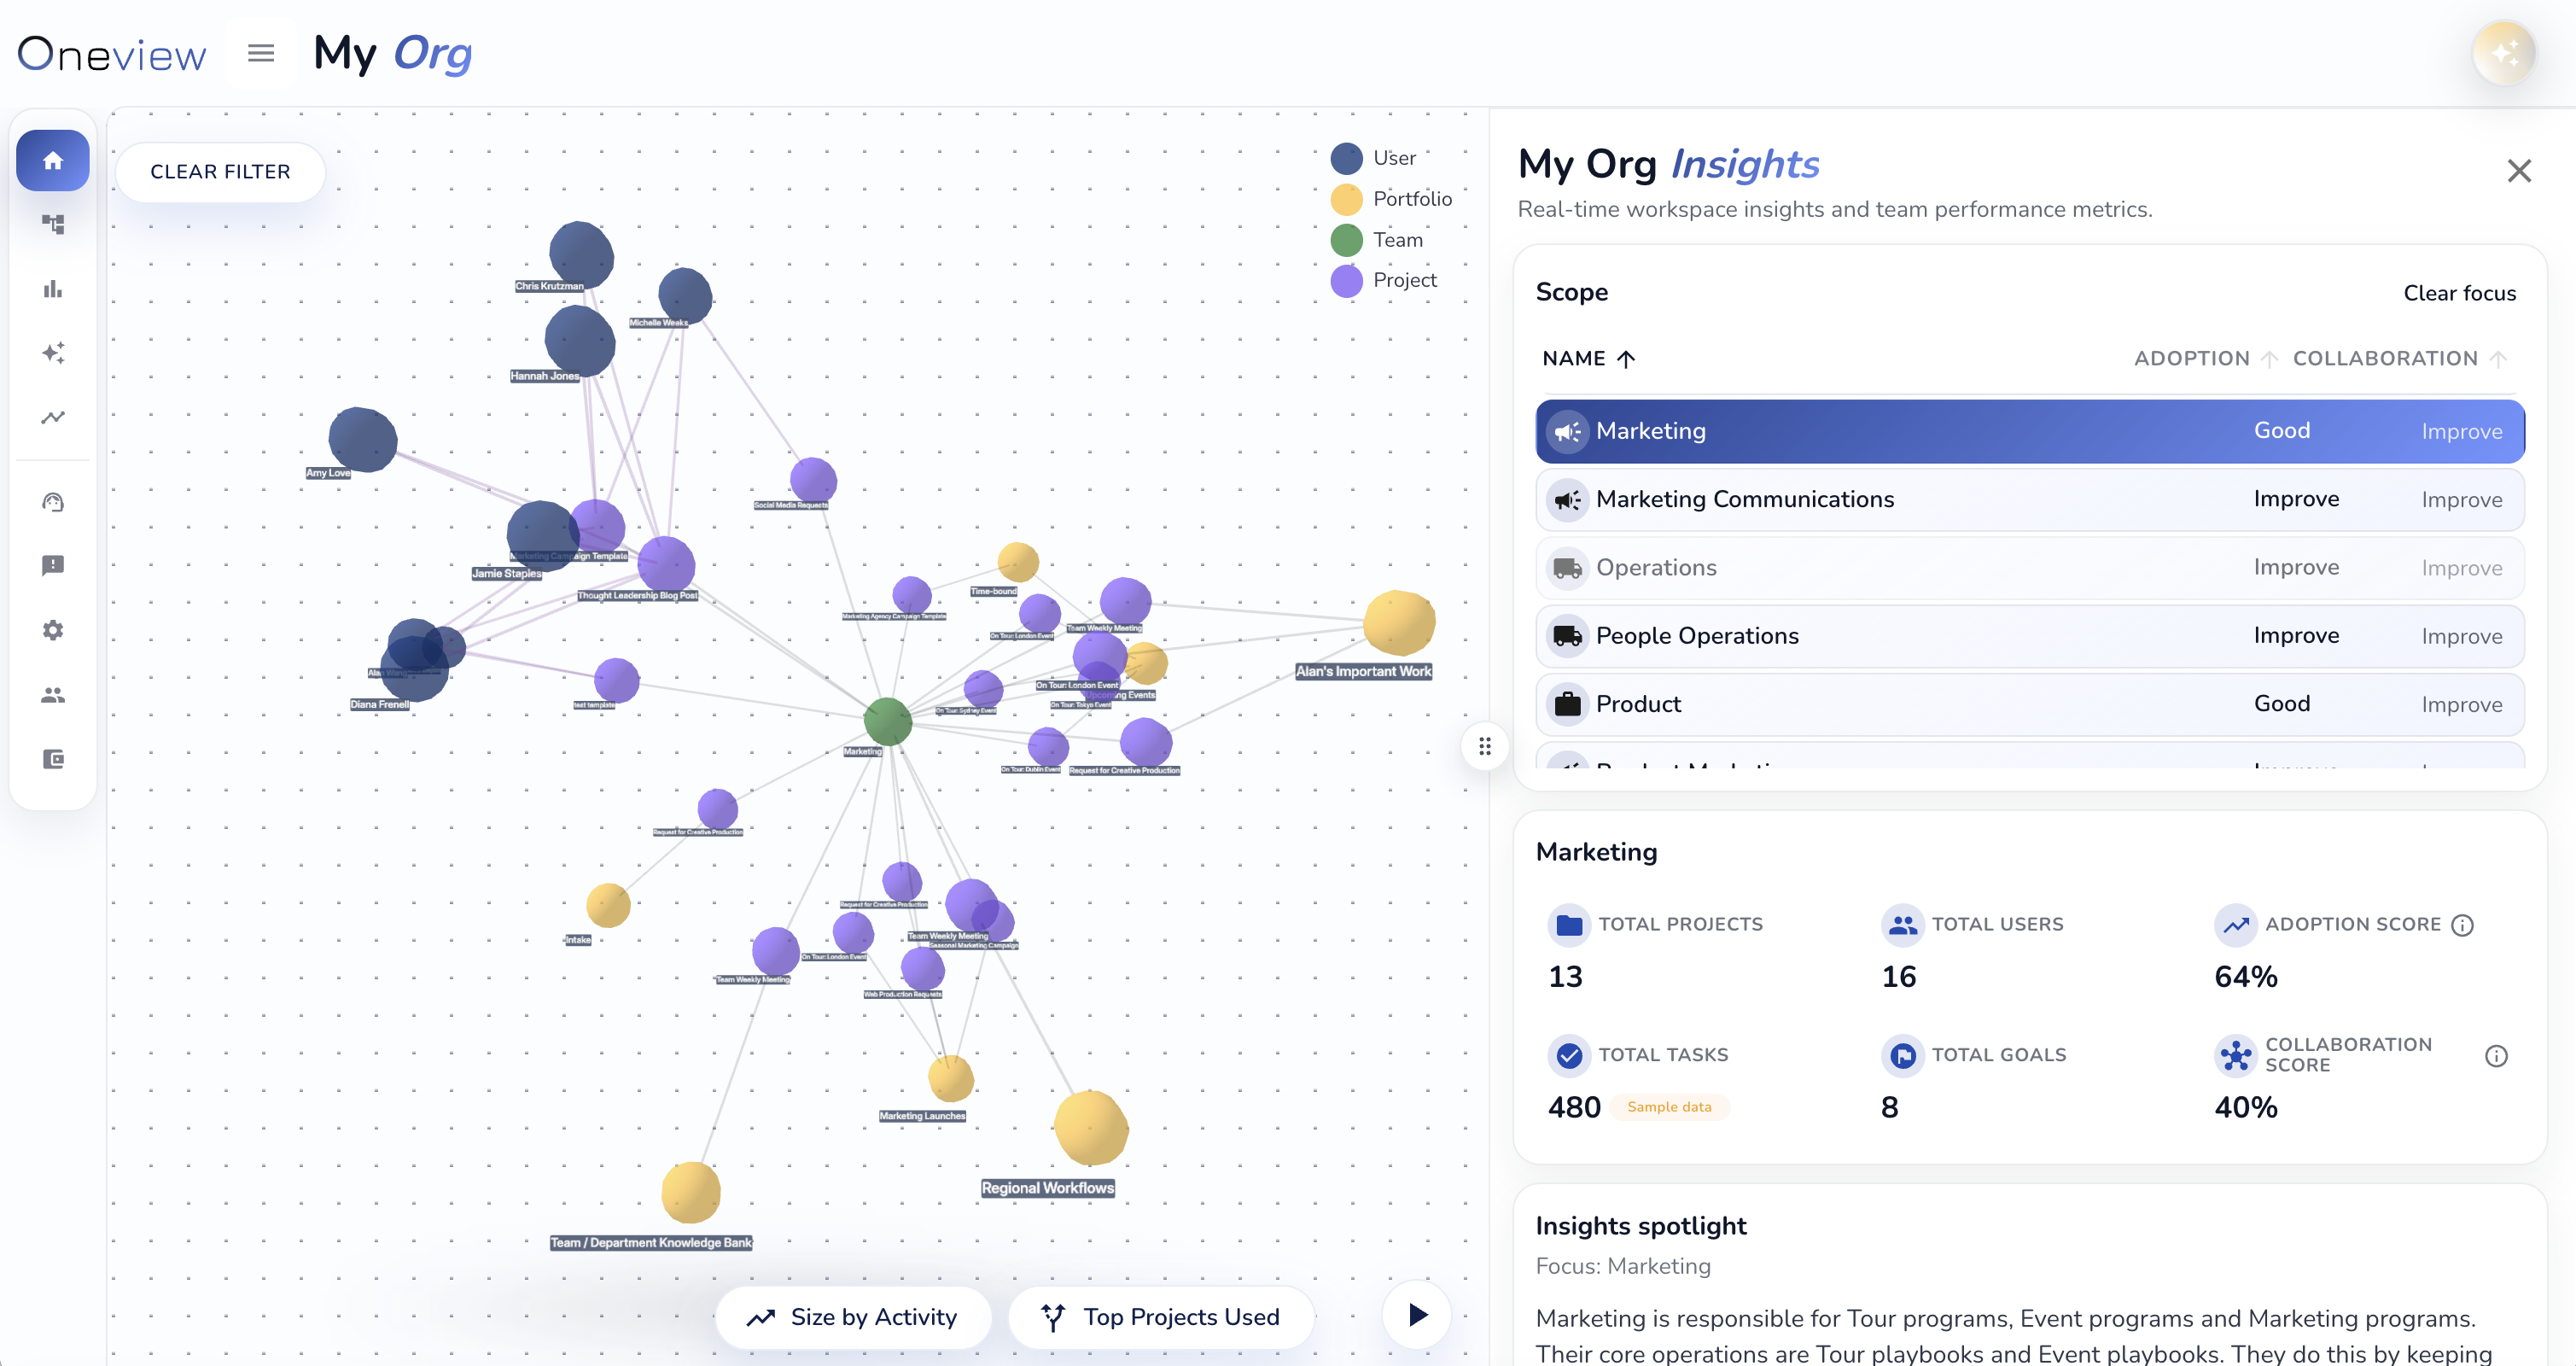Open the trends analytics sidebar icon
The image size is (2576, 1366).
point(52,417)
